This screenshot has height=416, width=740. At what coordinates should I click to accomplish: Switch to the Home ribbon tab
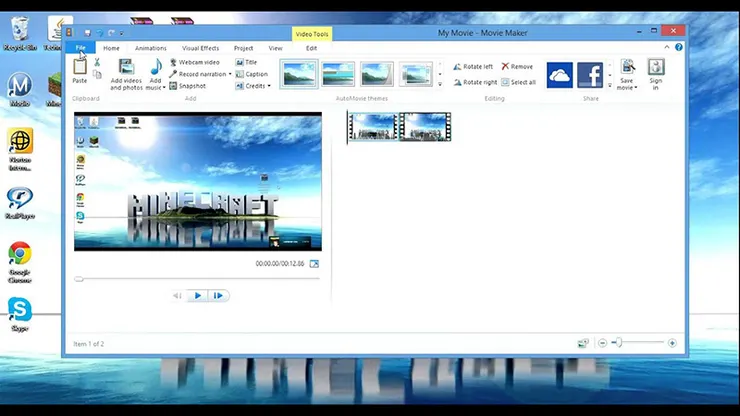click(x=111, y=48)
